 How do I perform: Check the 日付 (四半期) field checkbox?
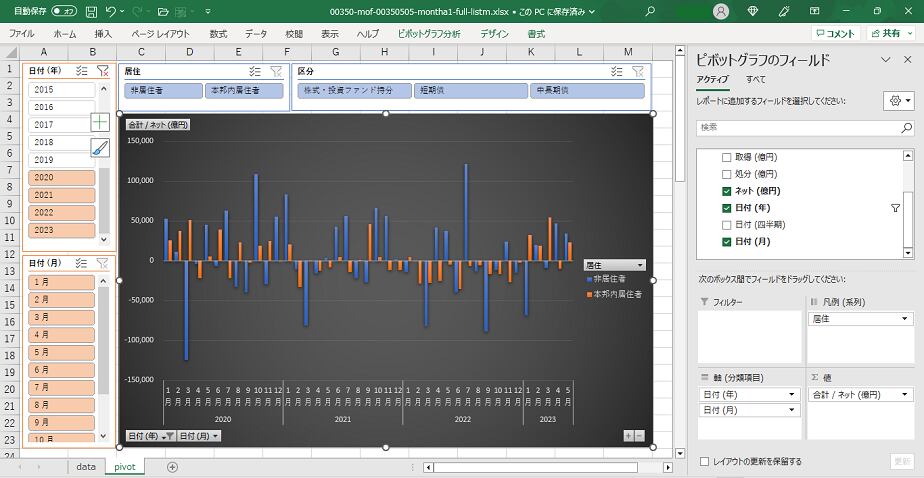pyautogui.click(x=727, y=225)
